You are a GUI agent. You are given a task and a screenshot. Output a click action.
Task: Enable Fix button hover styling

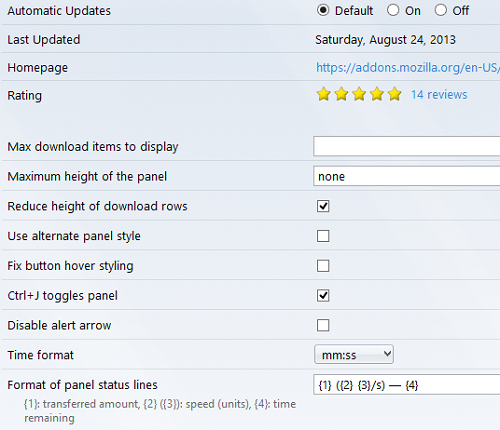(x=323, y=266)
